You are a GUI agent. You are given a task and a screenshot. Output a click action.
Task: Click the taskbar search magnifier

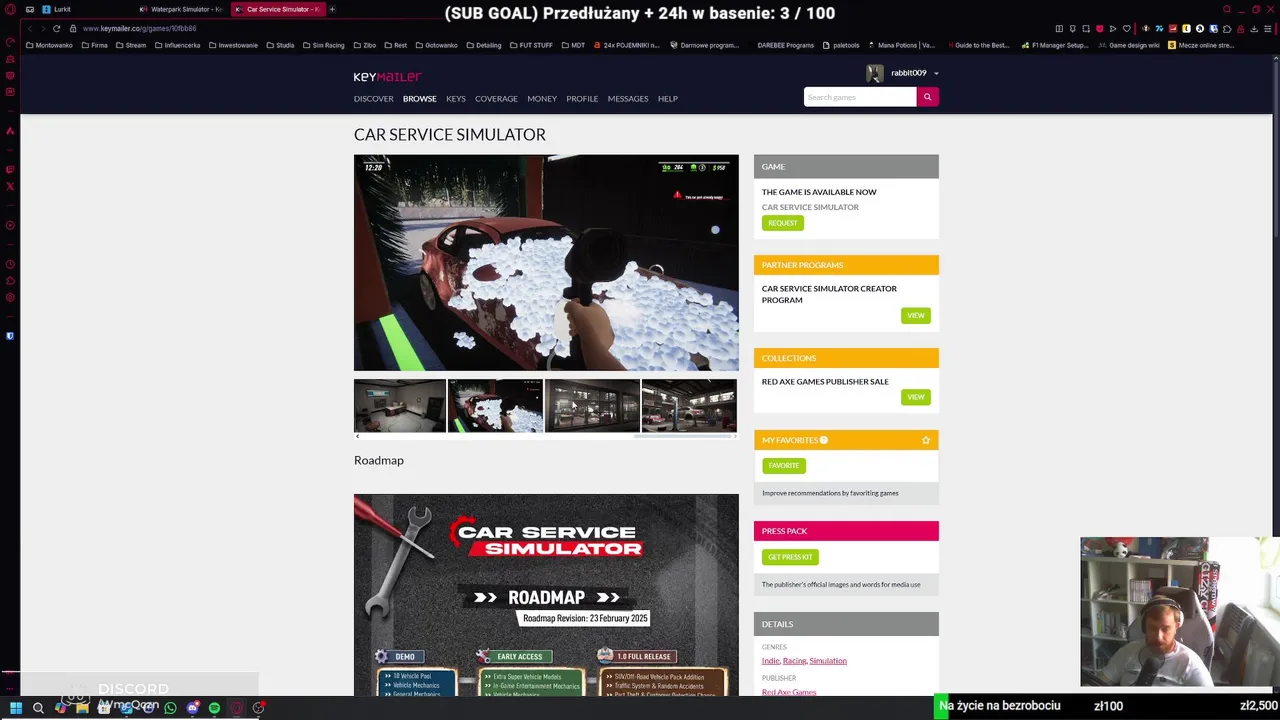coord(38,708)
